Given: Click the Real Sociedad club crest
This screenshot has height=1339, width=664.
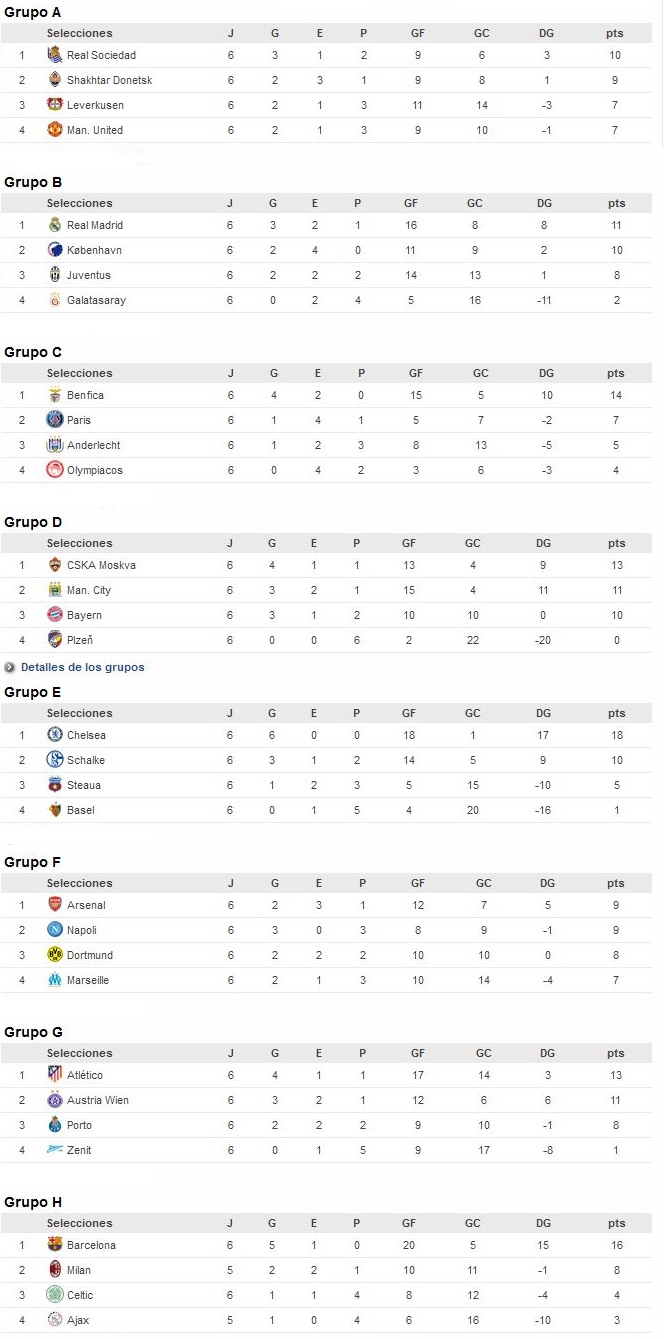Looking at the screenshot, I should (x=55, y=55).
